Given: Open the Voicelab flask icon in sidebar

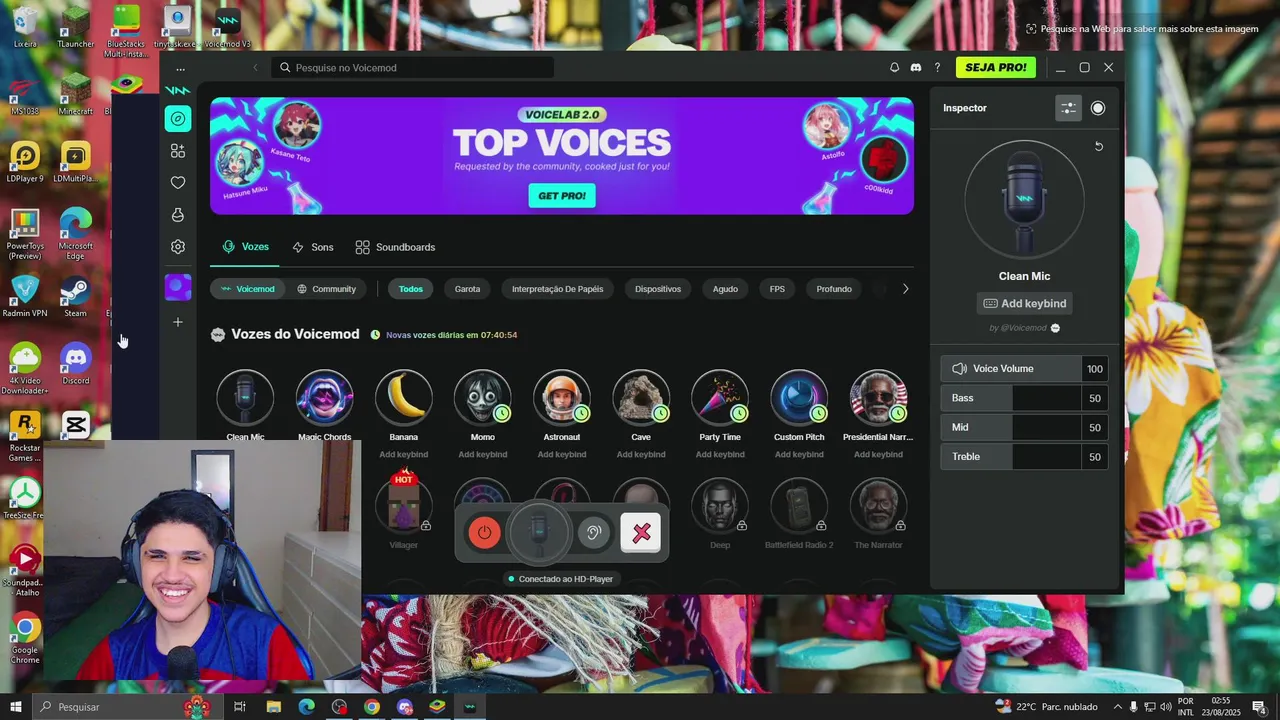Looking at the screenshot, I should (178, 215).
